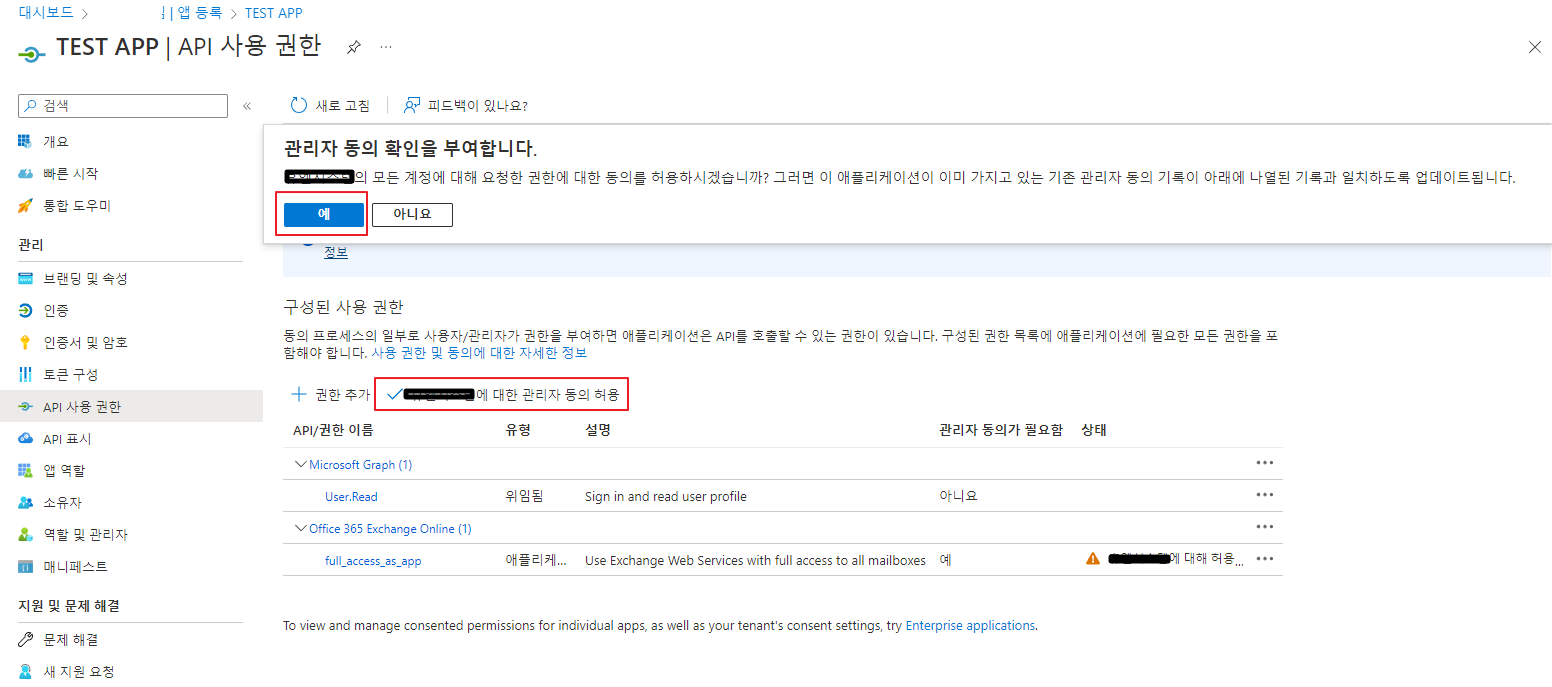Click the 새로 고침 refresh icon
1552x687 pixels.
coord(298,105)
